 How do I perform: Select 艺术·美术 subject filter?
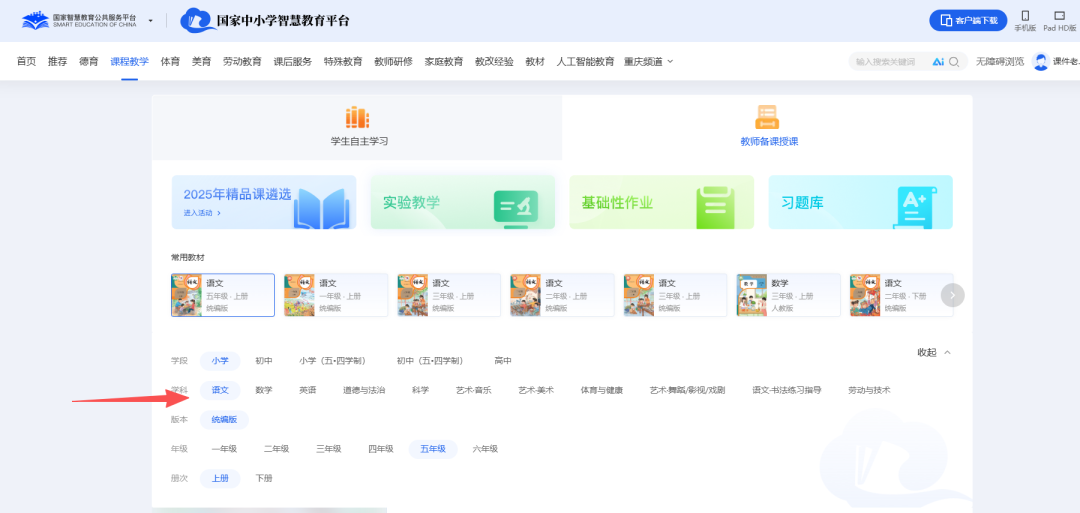[x=536, y=390]
